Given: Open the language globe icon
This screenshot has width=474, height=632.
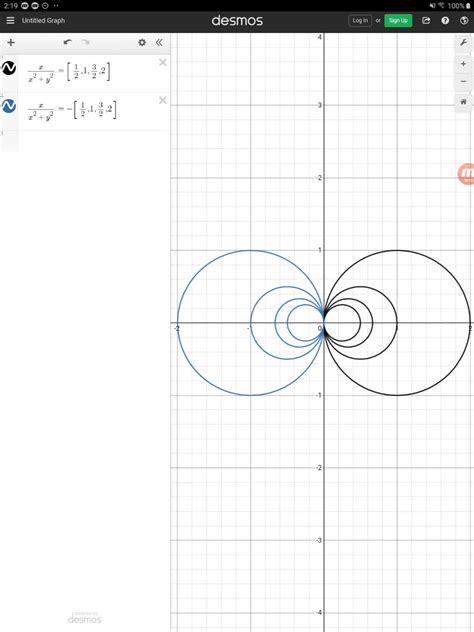Looking at the screenshot, I should (464, 21).
